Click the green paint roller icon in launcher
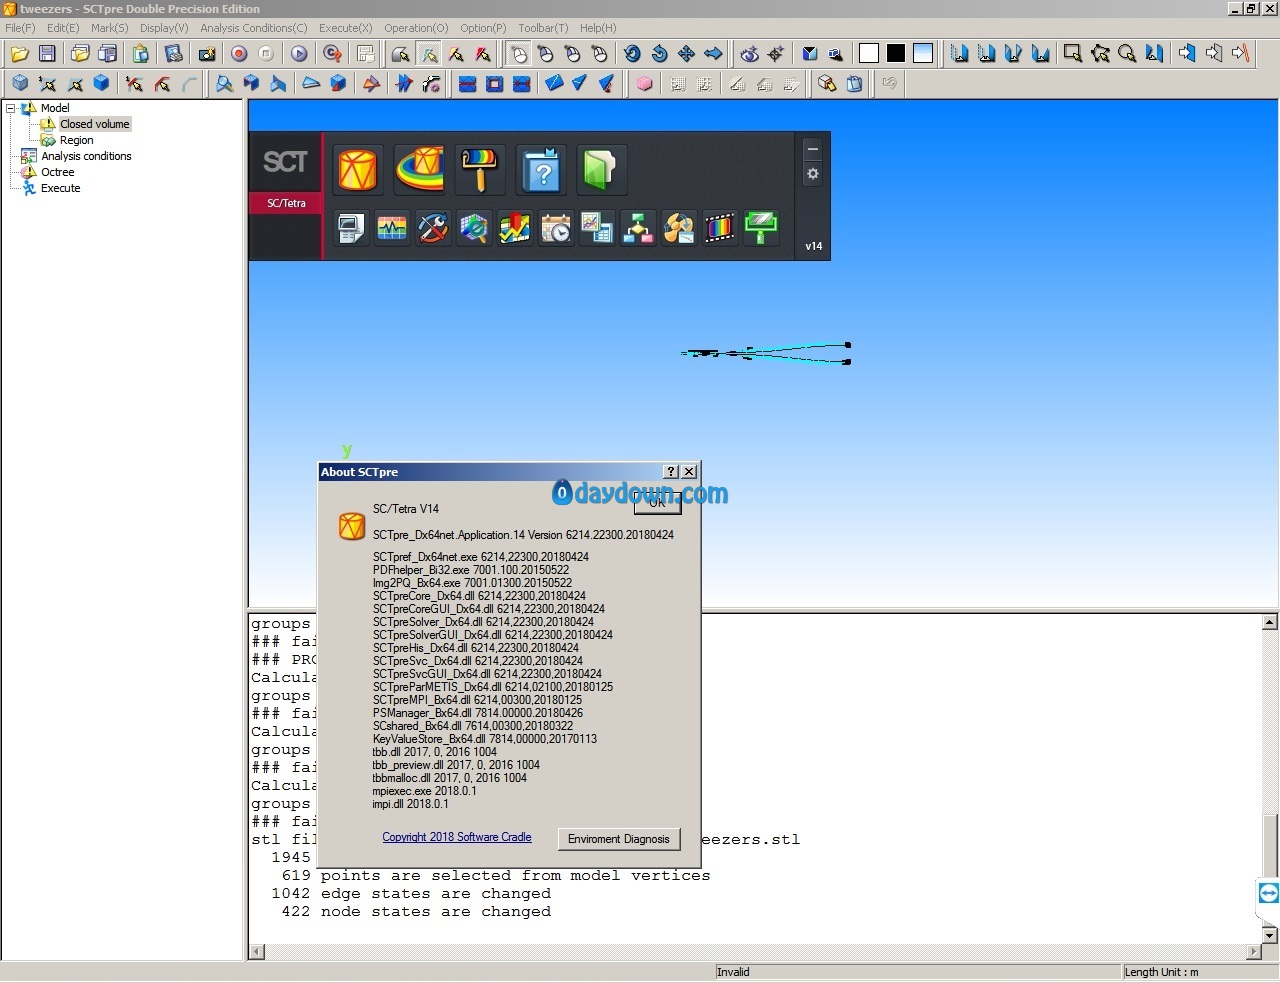The width and height of the screenshot is (1280, 983). (761, 228)
